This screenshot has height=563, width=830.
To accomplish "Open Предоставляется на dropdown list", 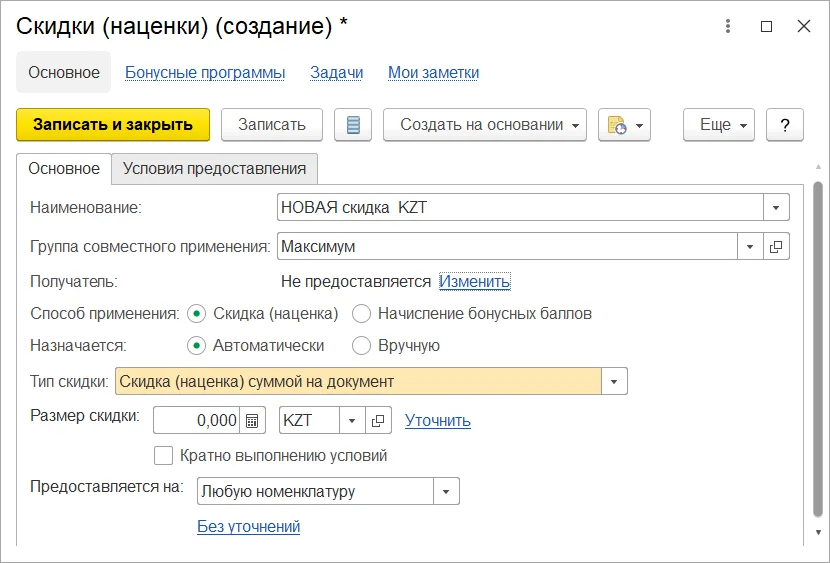I will coord(446,492).
